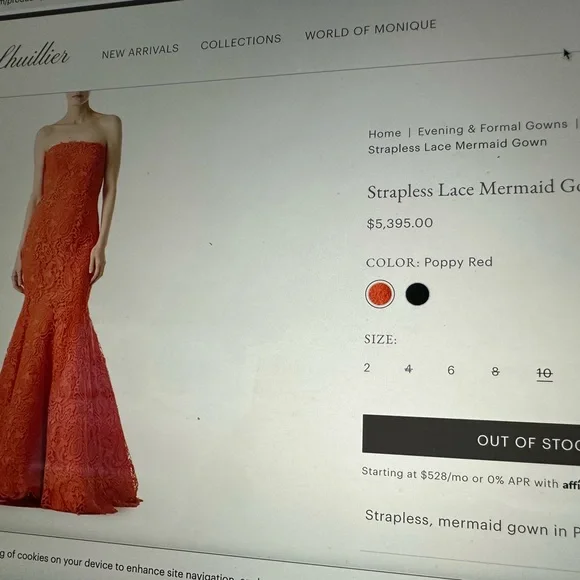The height and width of the screenshot is (580, 580).
Task: Choose the crossed-out size 8
Action: pyautogui.click(x=495, y=371)
